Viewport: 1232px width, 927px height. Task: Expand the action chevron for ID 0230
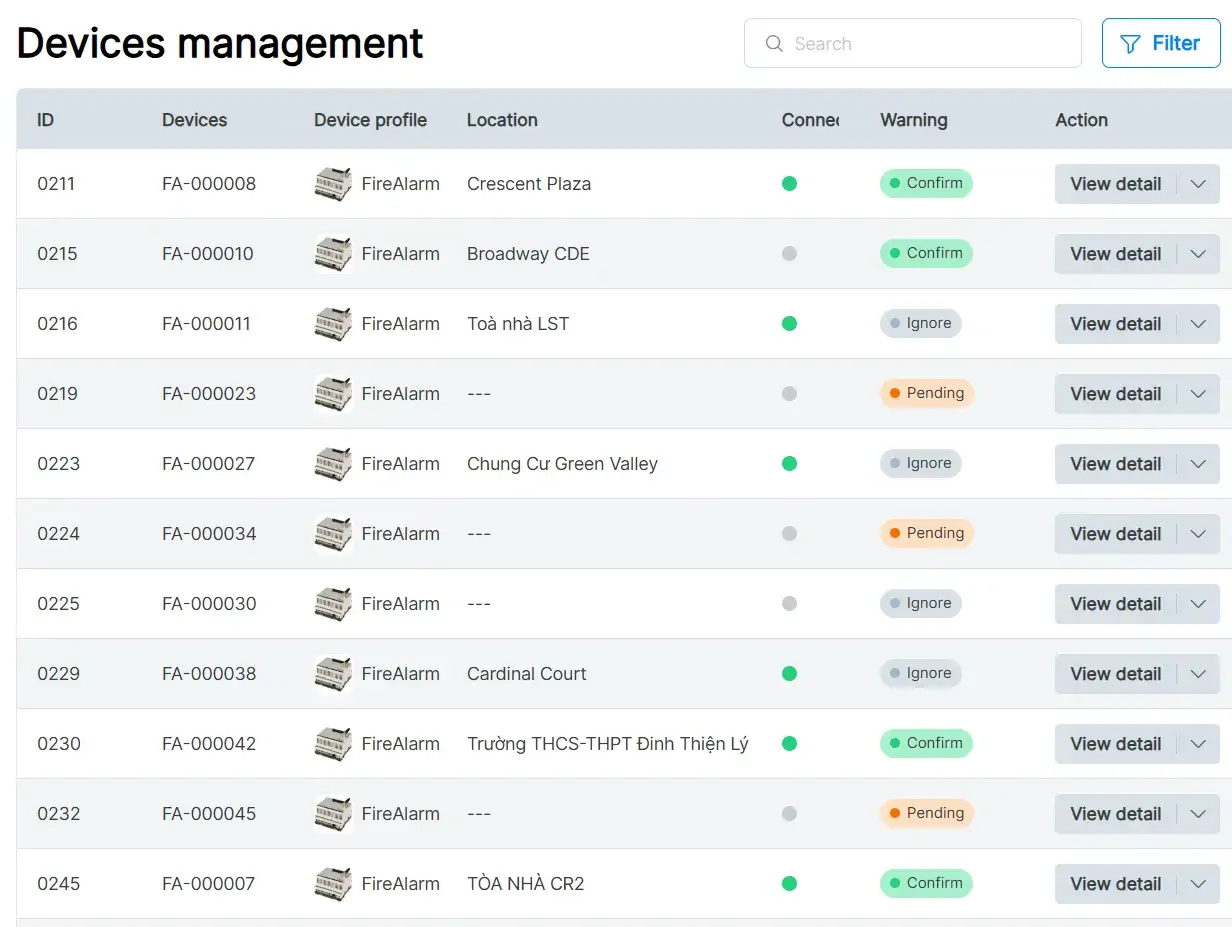point(1199,744)
